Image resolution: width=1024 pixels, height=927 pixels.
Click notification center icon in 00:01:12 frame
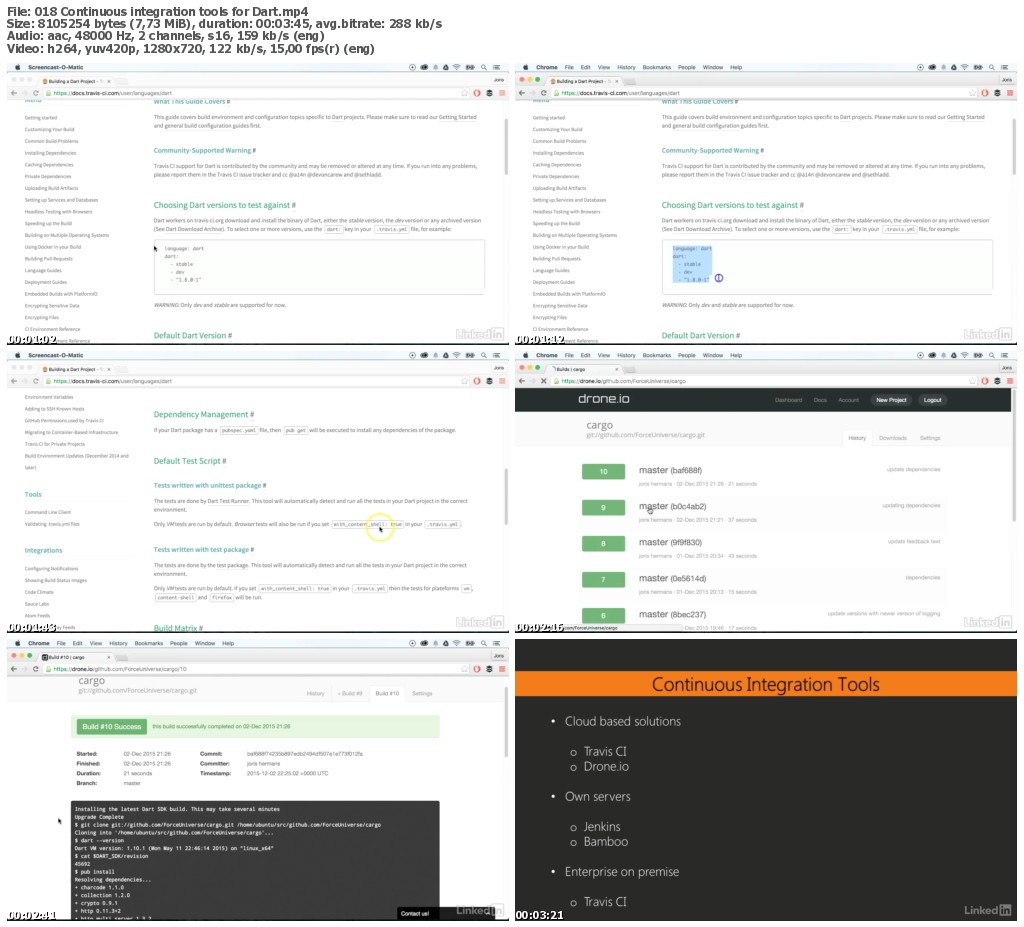(1004, 67)
